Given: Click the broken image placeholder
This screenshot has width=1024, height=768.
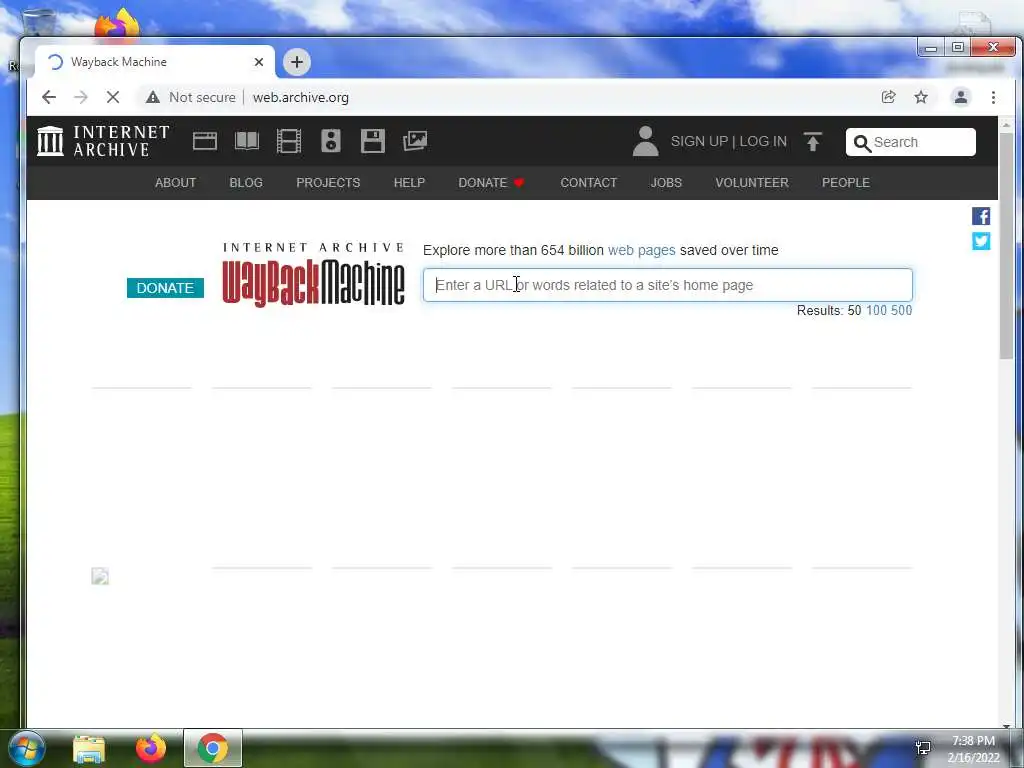Looking at the screenshot, I should click(x=100, y=576).
